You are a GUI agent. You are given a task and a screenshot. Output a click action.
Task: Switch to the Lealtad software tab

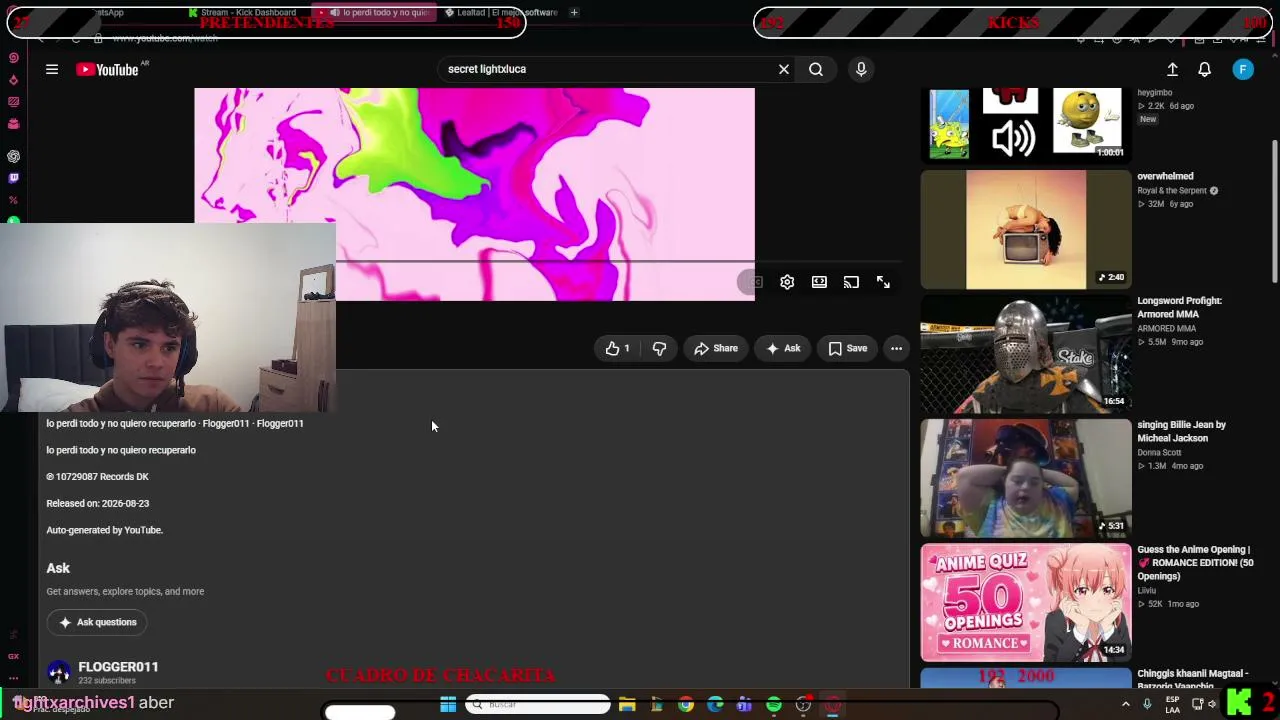point(500,12)
